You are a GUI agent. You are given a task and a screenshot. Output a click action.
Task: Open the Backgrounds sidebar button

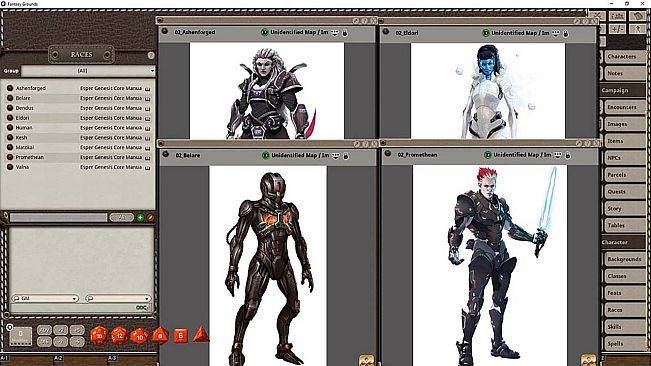624,259
